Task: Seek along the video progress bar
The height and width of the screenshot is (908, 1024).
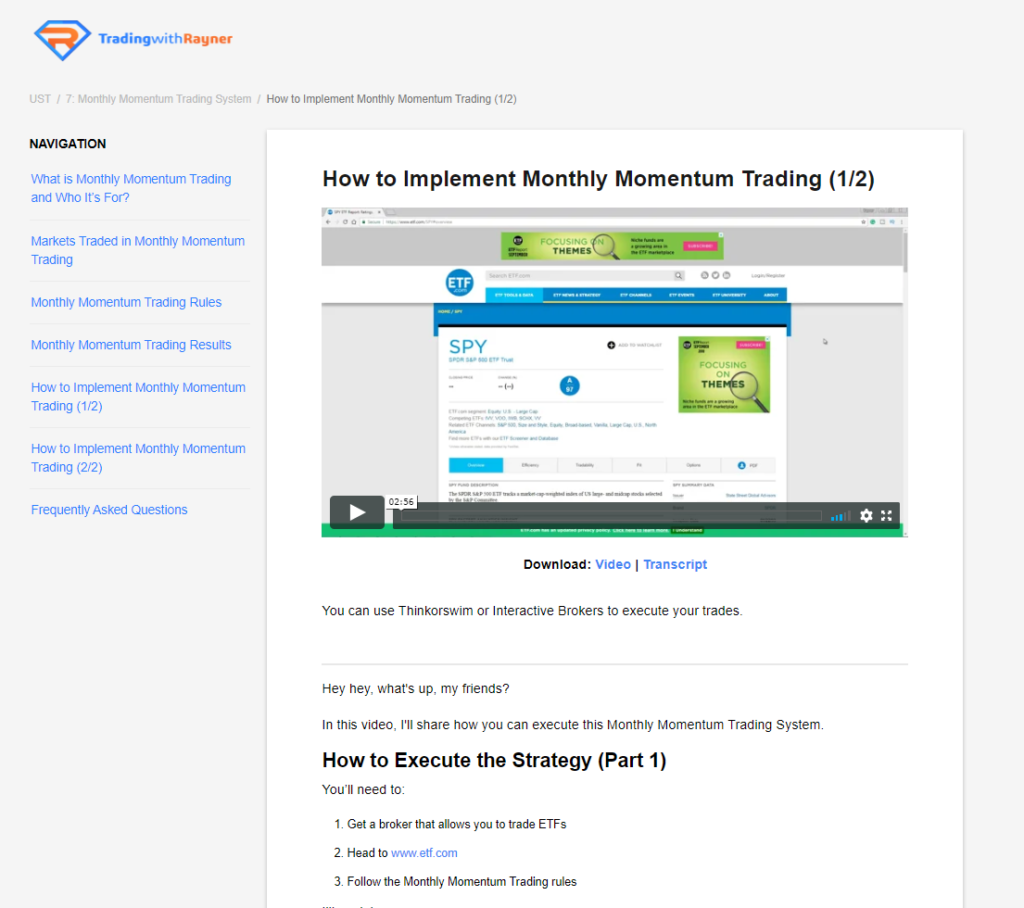Action: (x=611, y=516)
